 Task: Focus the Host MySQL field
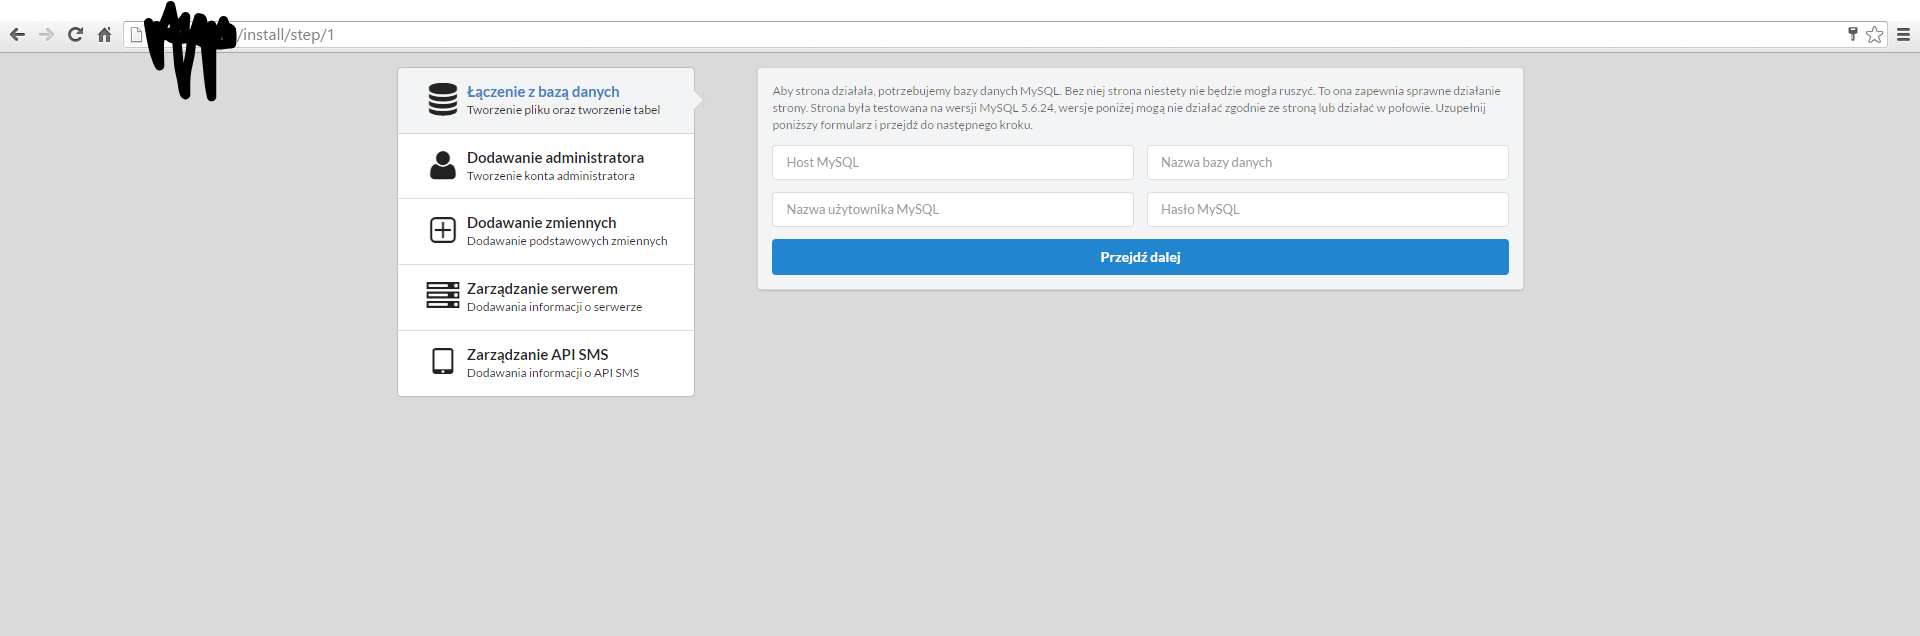952,163
